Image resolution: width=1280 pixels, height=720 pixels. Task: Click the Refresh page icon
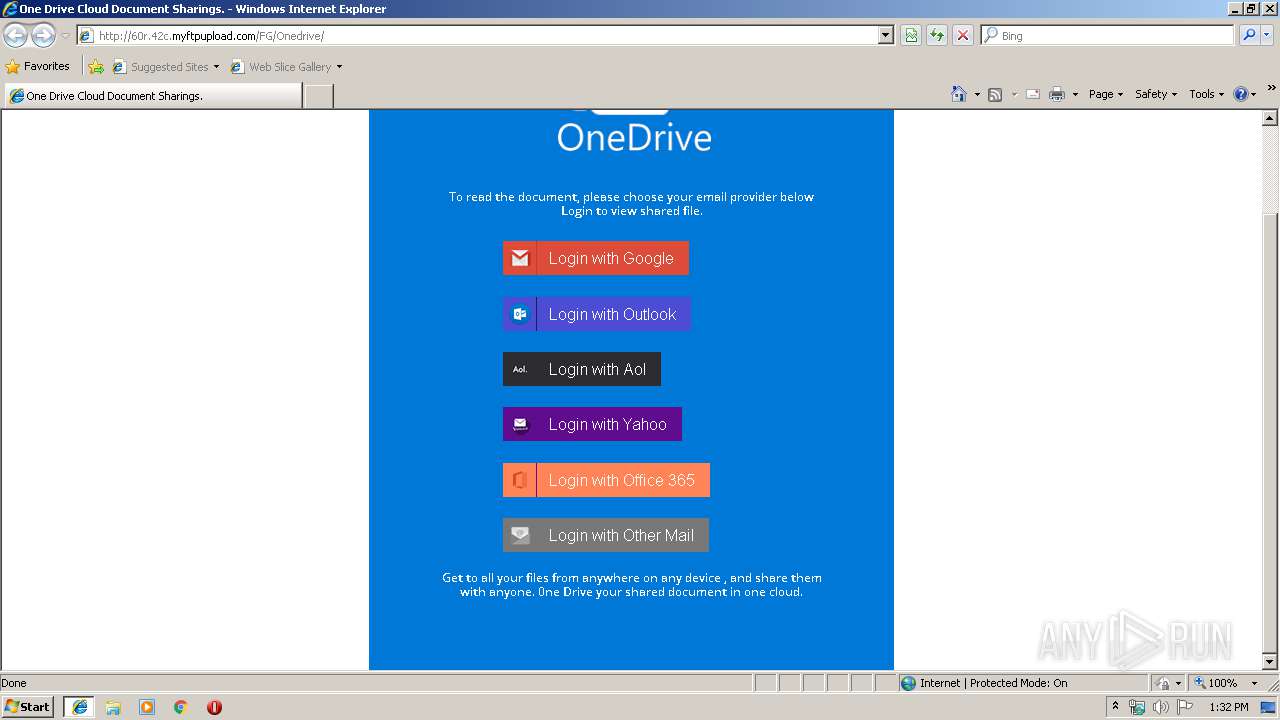(x=937, y=35)
